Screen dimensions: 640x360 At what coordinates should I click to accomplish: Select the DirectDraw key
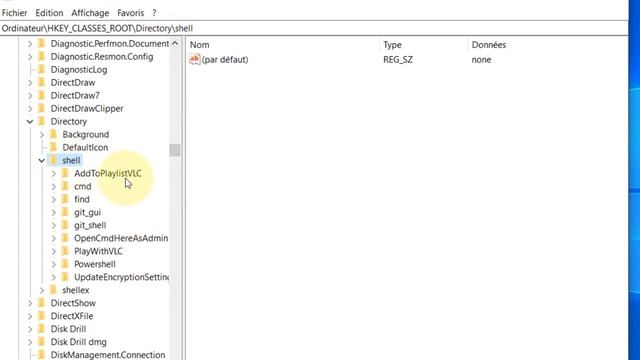click(x=73, y=82)
